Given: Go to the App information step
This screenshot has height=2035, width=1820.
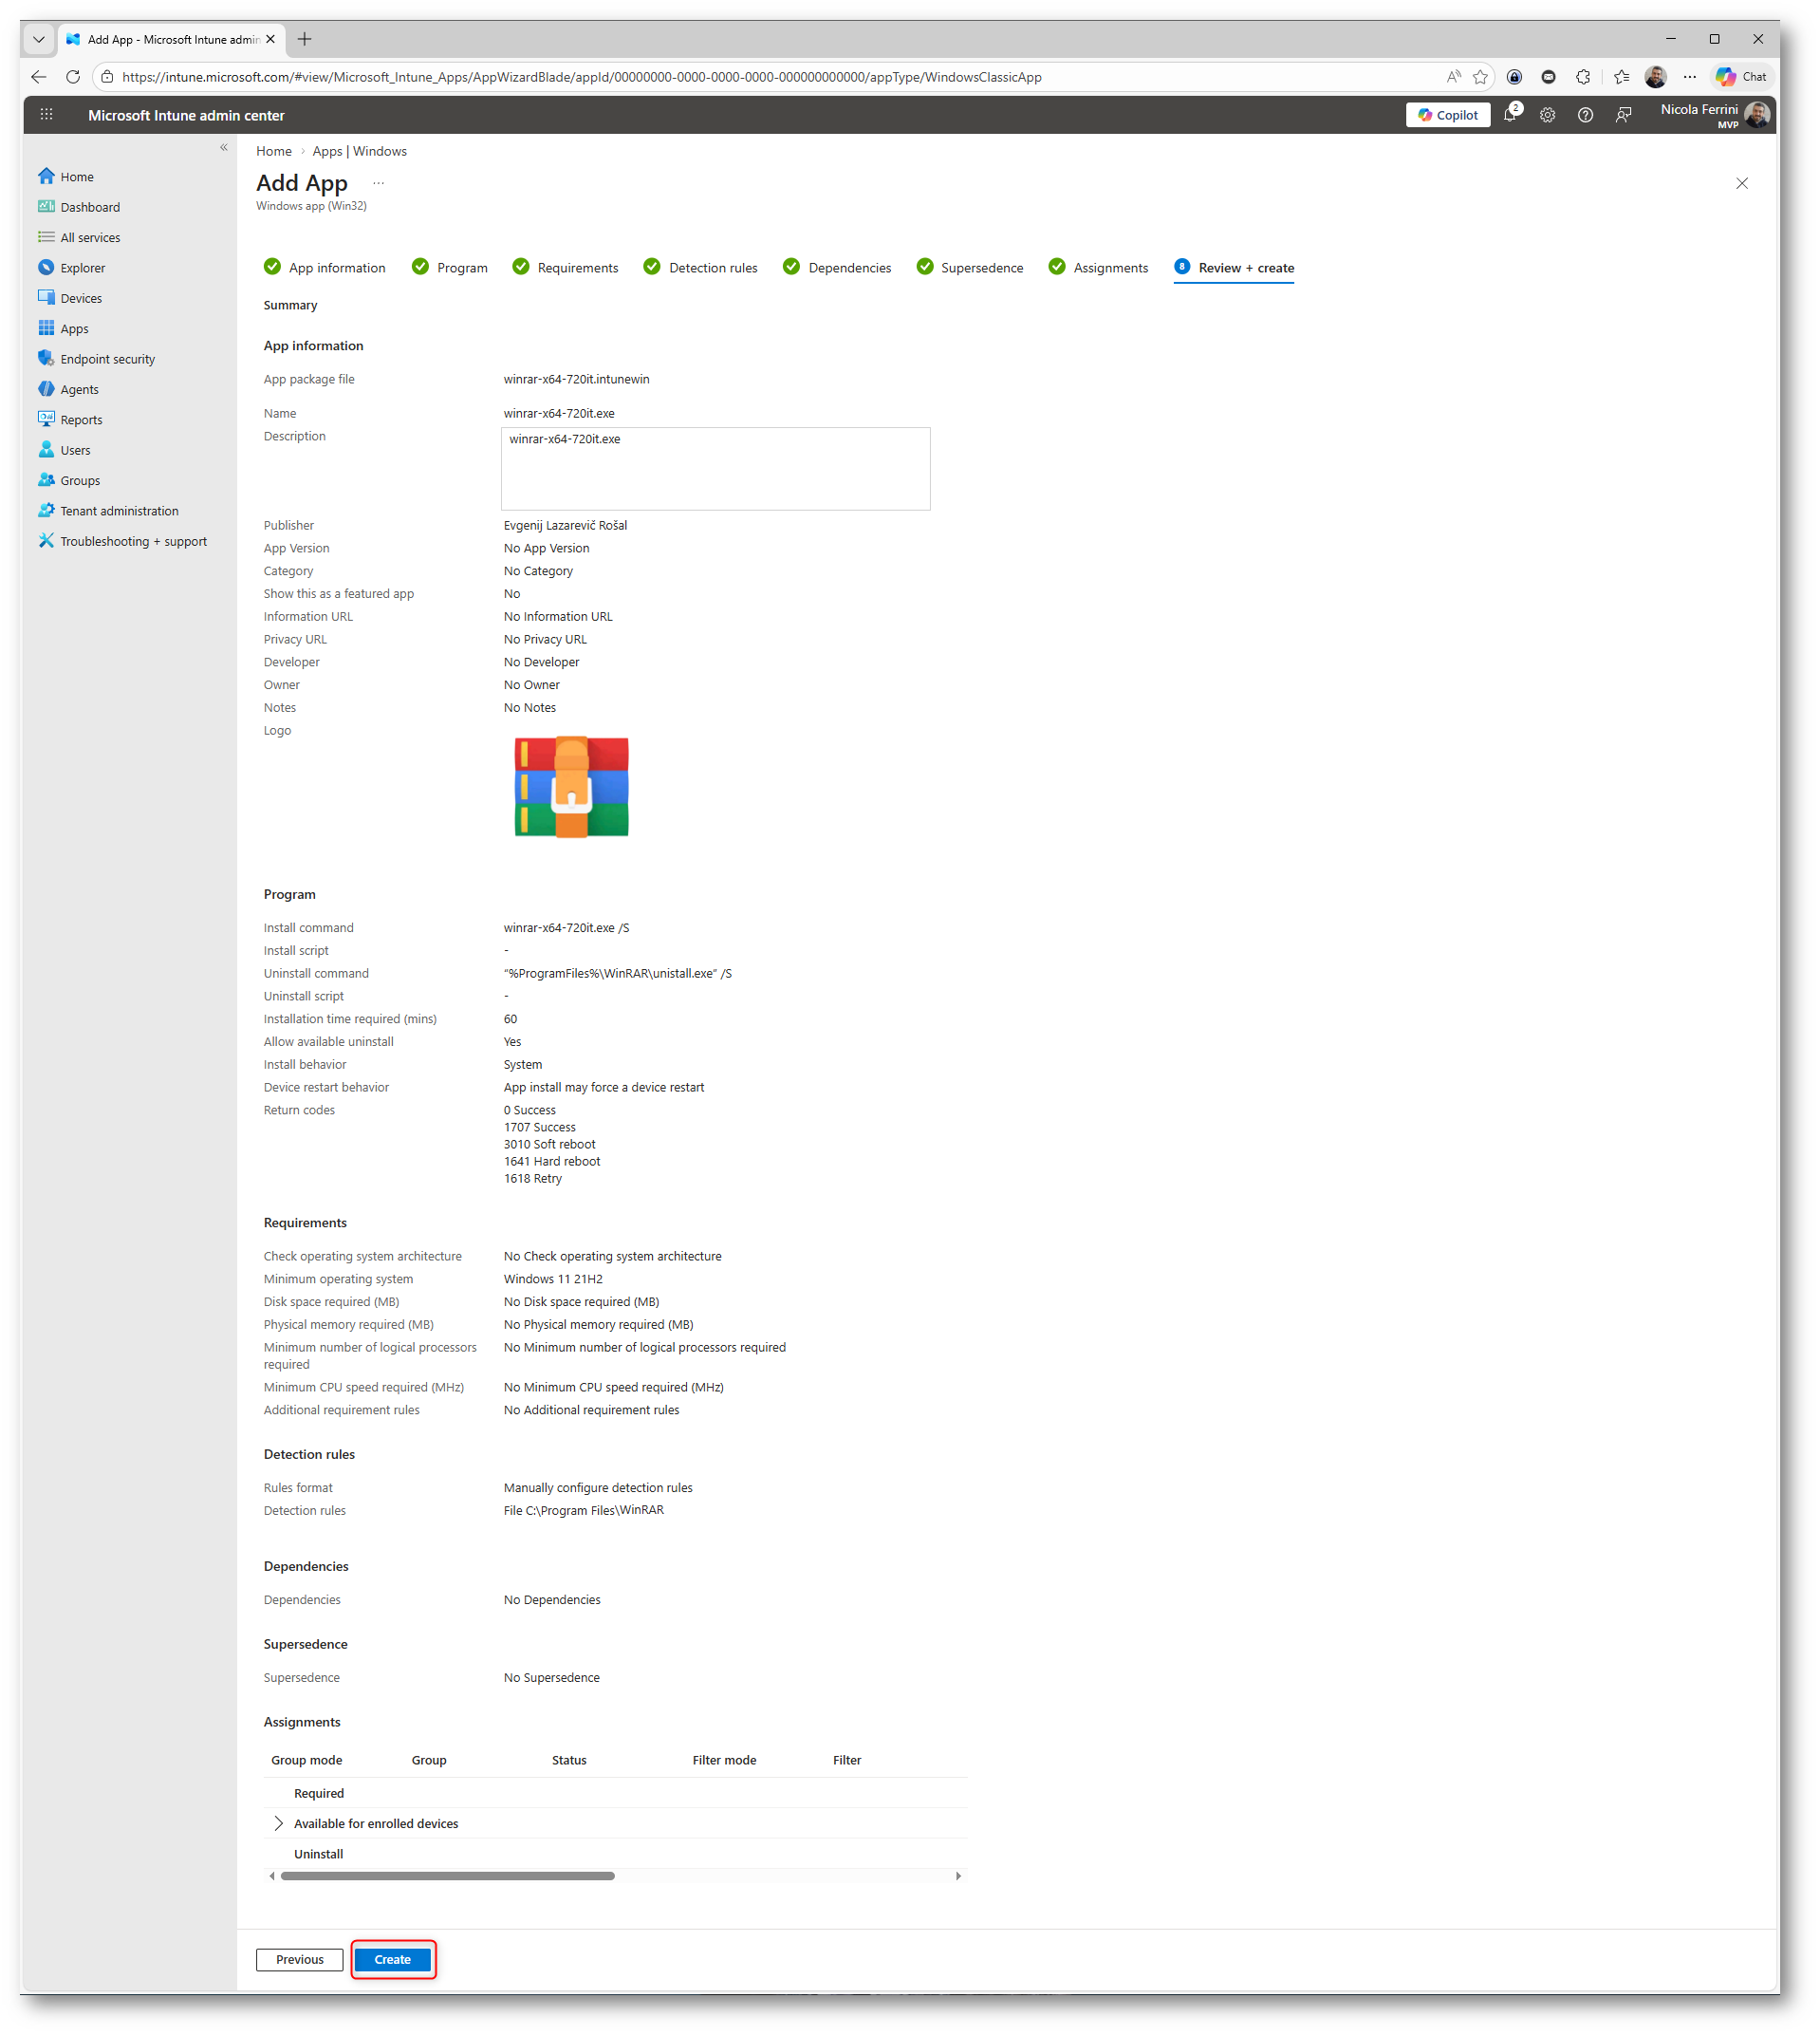Looking at the screenshot, I should click(325, 268).
